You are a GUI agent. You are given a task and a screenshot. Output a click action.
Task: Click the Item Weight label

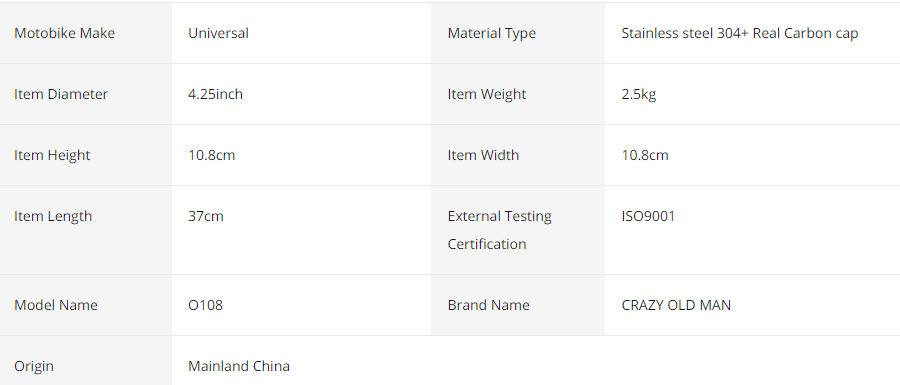click(487, 94)
